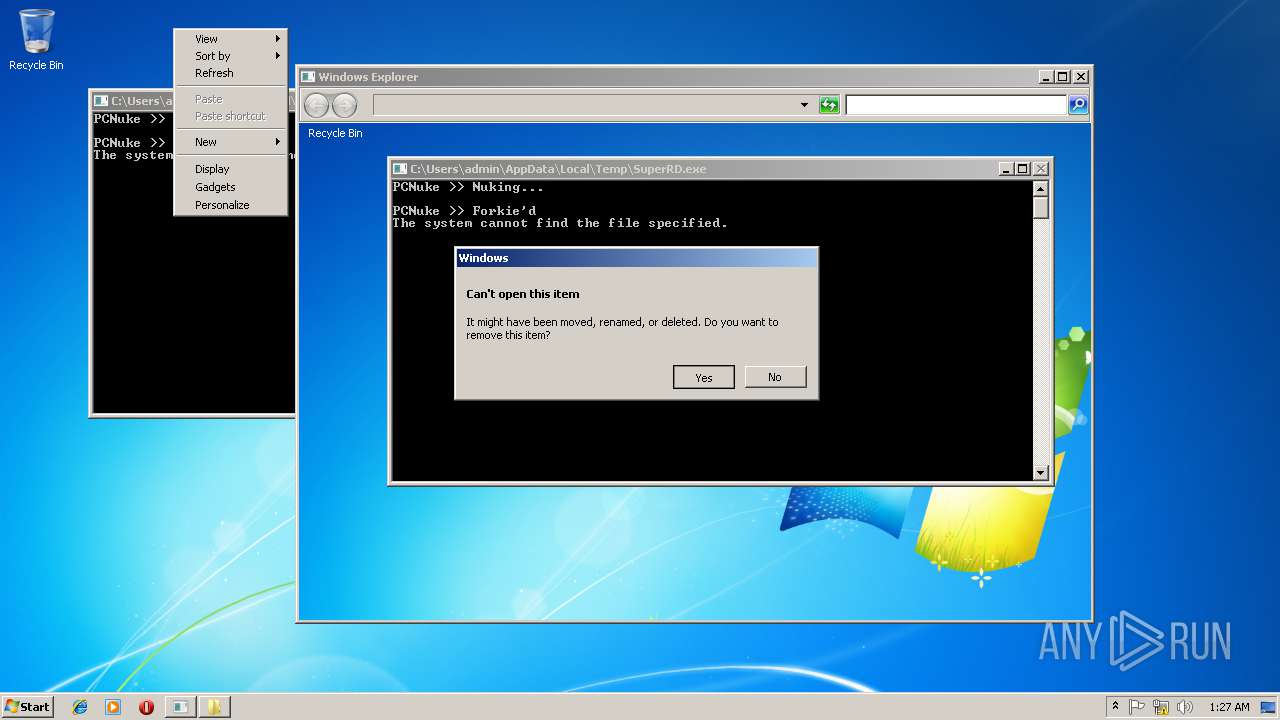Open Windows Media Player from the taskbar

click(x=113, y=707)
